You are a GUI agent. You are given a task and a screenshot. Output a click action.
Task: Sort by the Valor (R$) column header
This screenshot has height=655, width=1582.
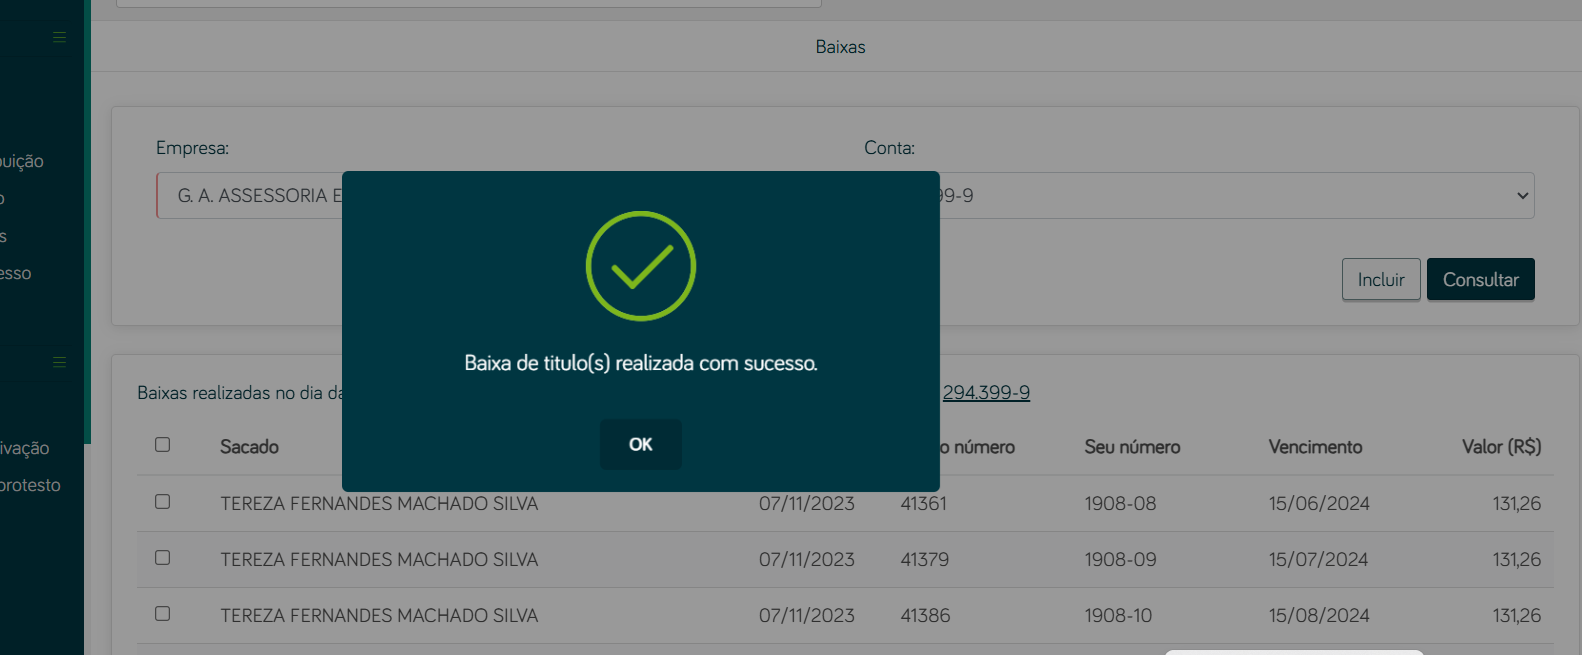click(1501, 447)
